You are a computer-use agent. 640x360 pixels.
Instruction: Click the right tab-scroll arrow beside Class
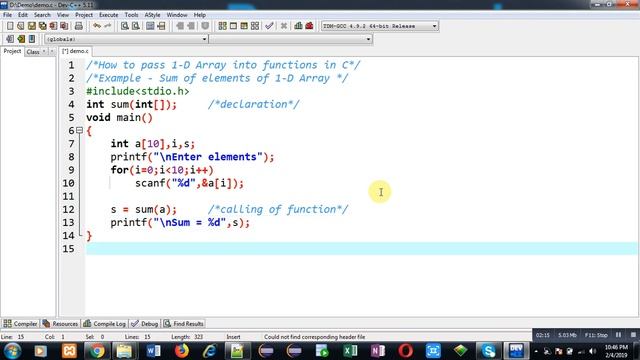pyautogui.click(x=52, y=51)
